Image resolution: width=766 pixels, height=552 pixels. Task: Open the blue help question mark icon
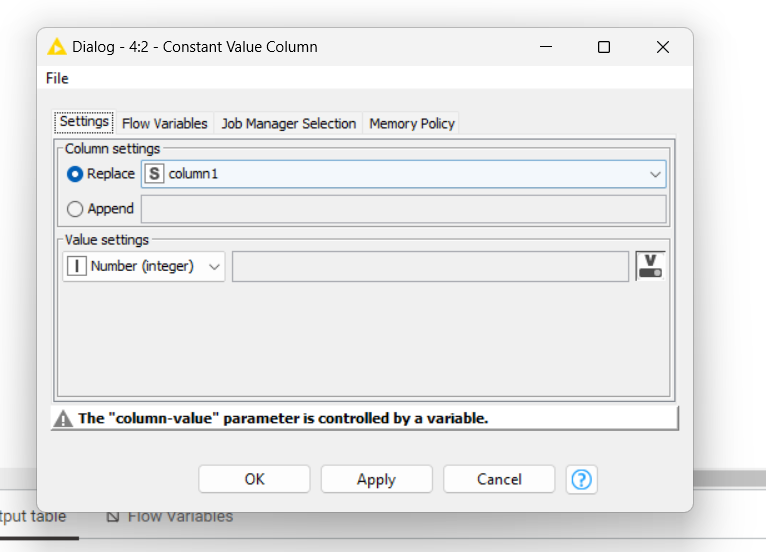[581, 479]
